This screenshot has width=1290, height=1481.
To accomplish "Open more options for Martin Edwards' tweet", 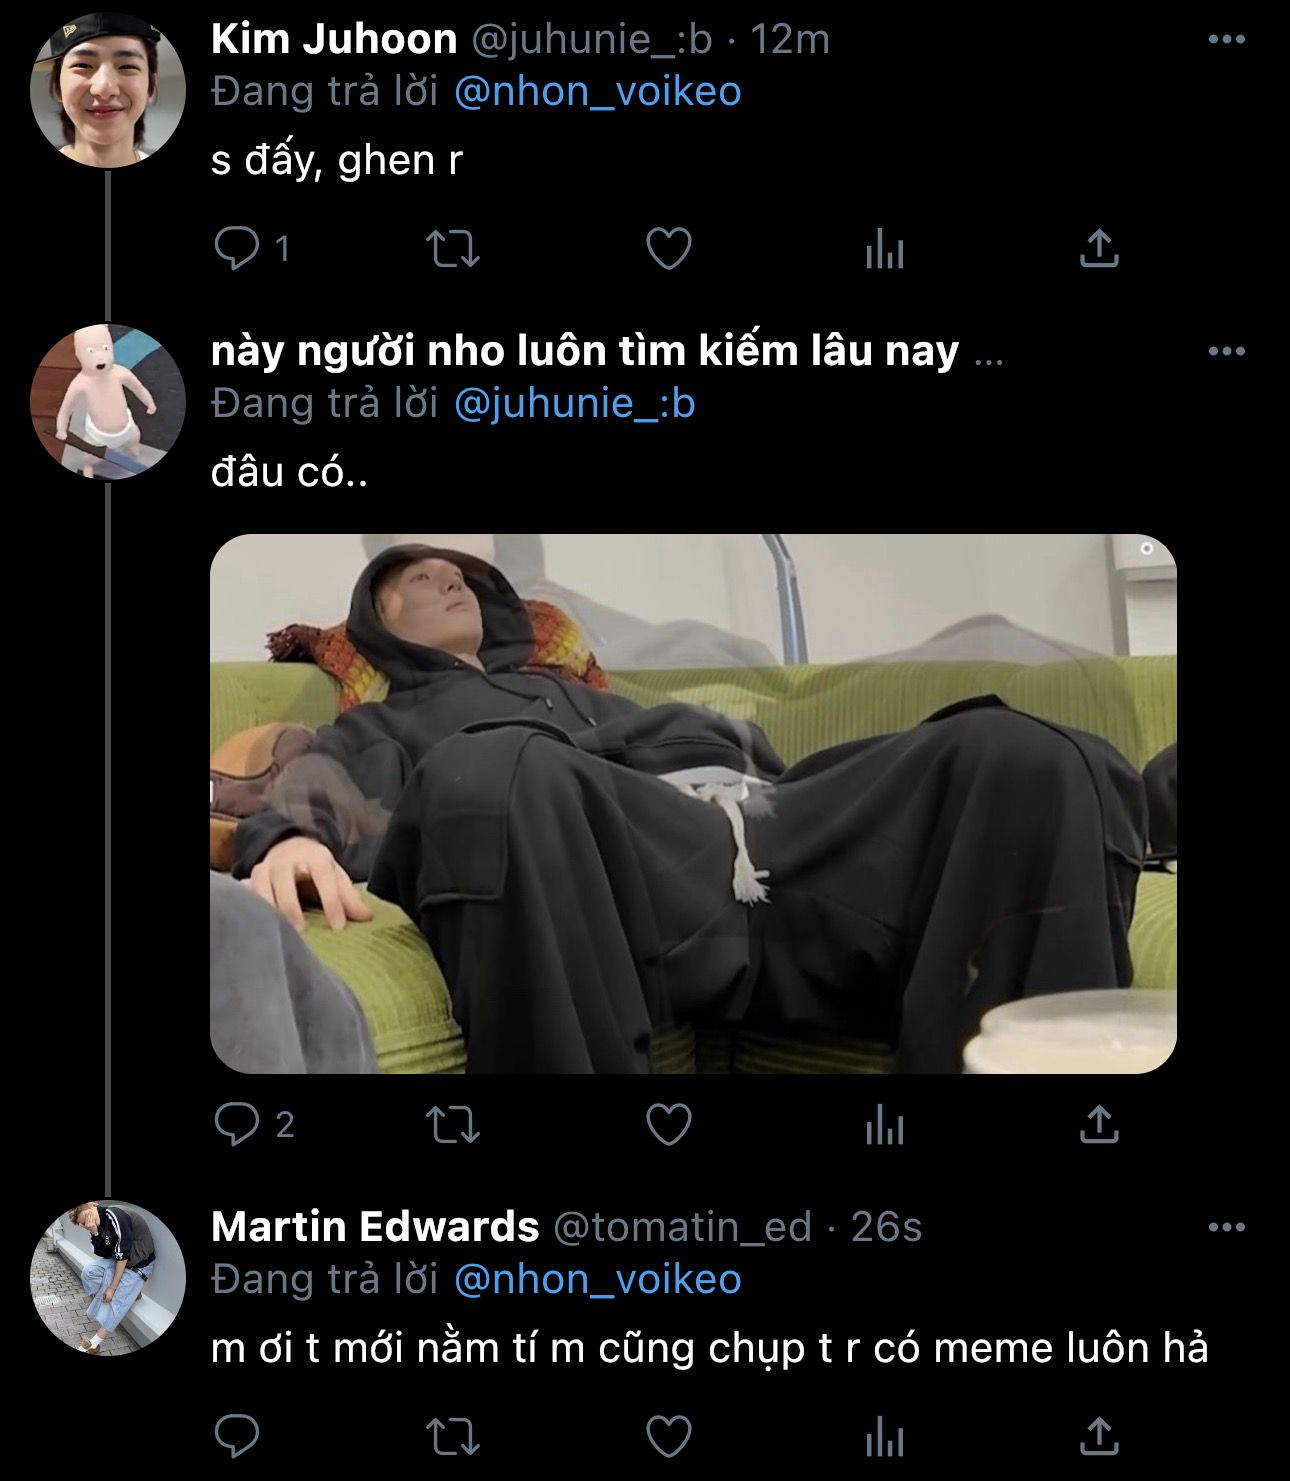I will click(1227, 1228).
